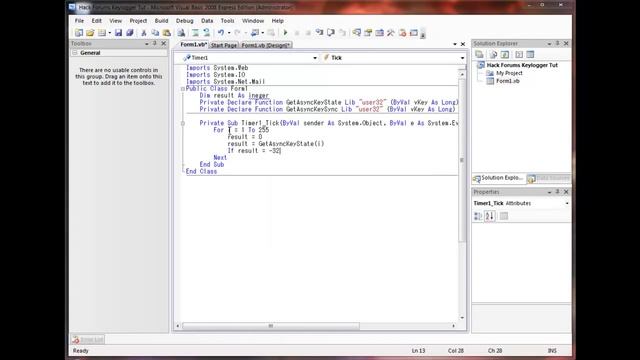Select Hack Forums Keylogger Tut project node
Image resolution: width=640 pixels, height=360 pixels.
click(x=522, y=65)
